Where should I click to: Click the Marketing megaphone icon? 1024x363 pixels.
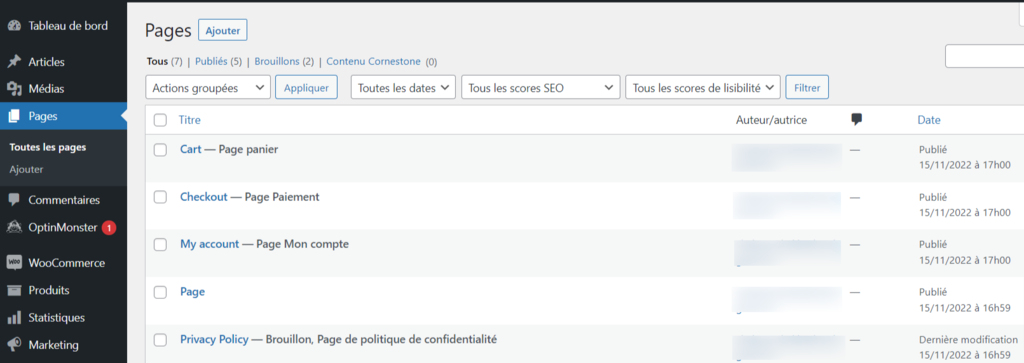pyautogui.click(x=14, y=345)
